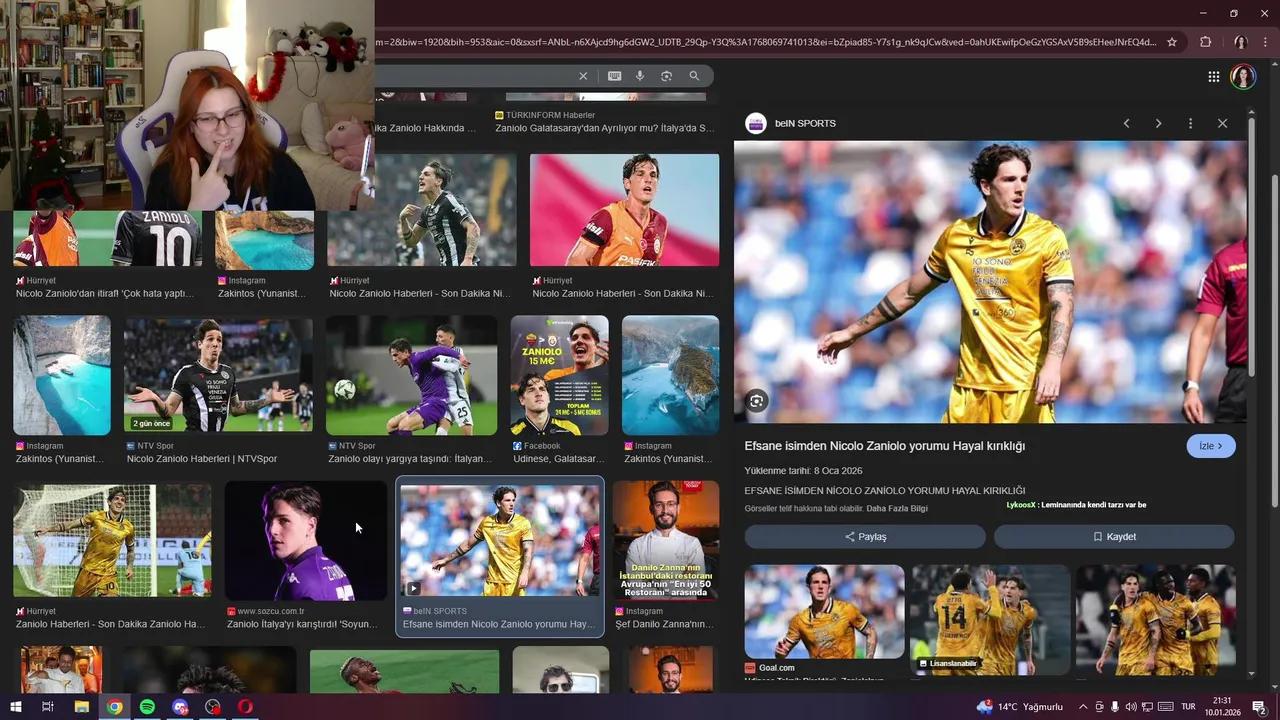The image size is (1280, 720).
Task: Open the Chrome extensions puzzle icon
Action: [1205, 42]
